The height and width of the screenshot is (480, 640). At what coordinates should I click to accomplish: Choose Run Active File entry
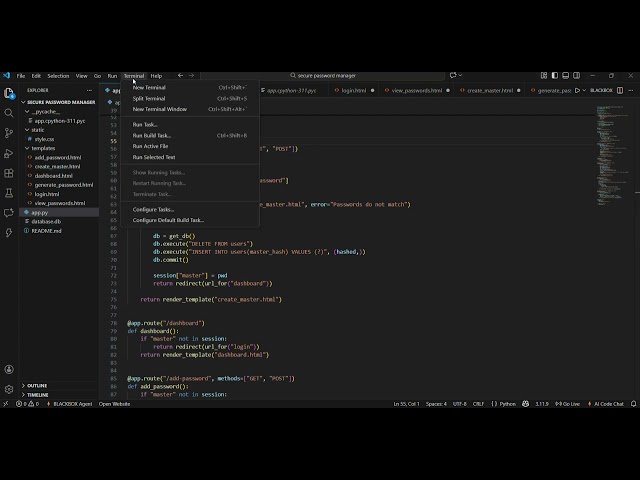[x=190, y=146]
